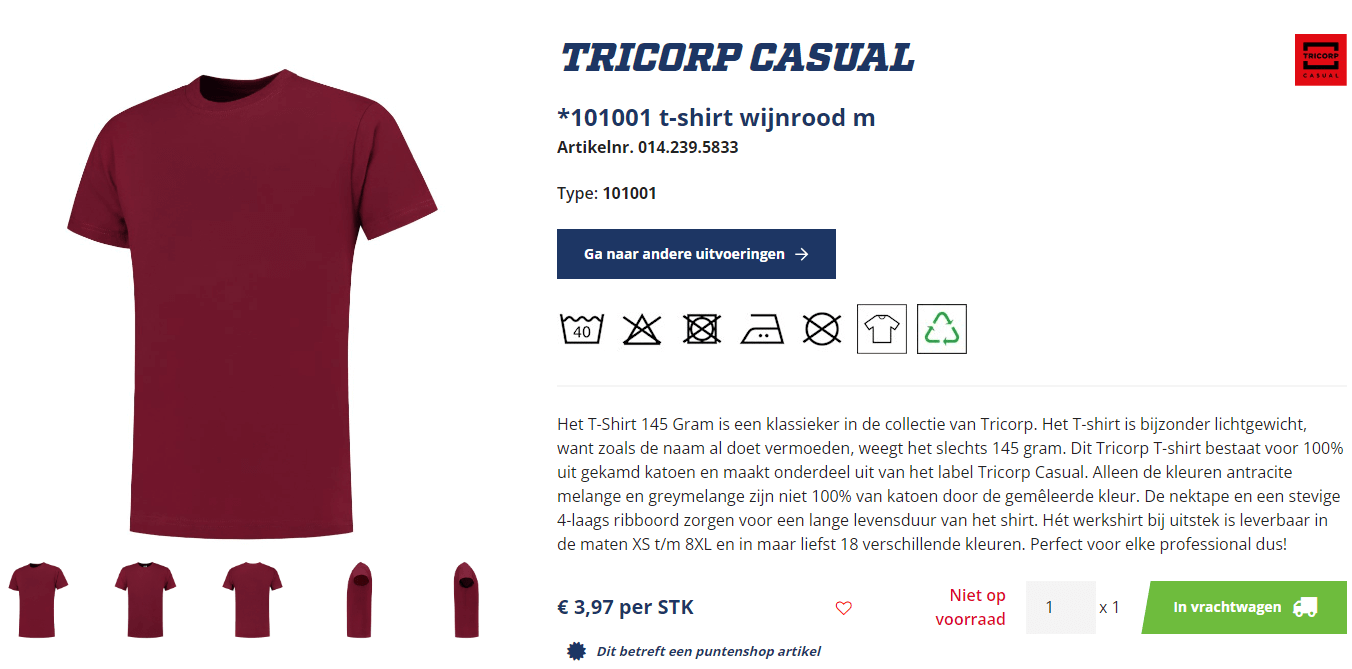Select the first t-shirt thumbnail
1352x669 pixels.
click(38, 600)
